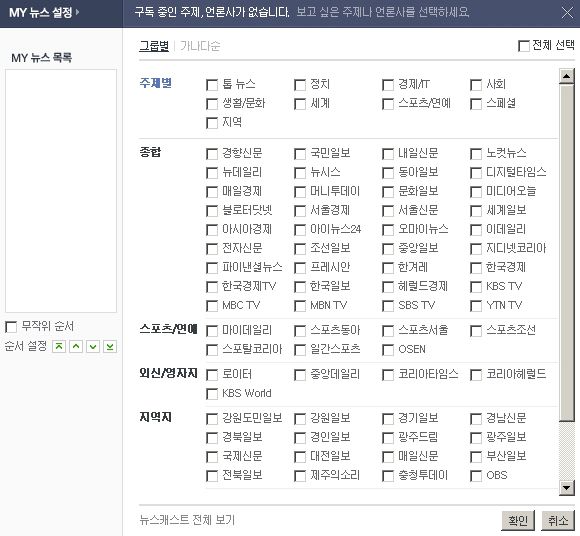Select 블로터닷넷 checkbox
Screen dimensions: 580x536
[212, 211]
